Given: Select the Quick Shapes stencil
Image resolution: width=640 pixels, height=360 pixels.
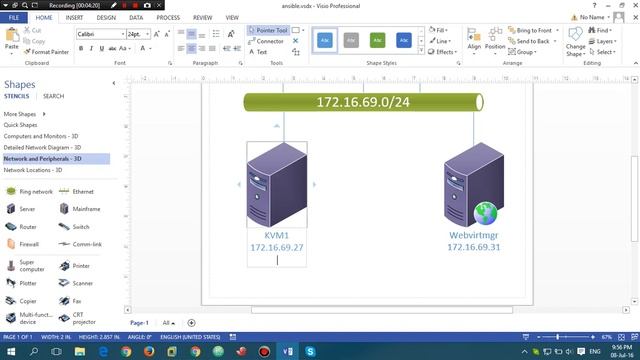Looking at the screenshot, I should click(20, 125).
